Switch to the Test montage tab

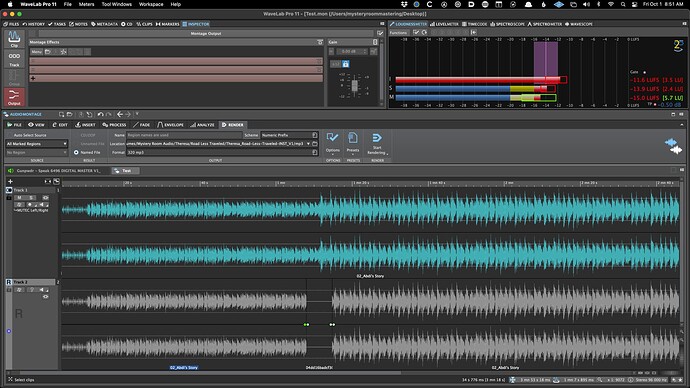pos(125,171)
